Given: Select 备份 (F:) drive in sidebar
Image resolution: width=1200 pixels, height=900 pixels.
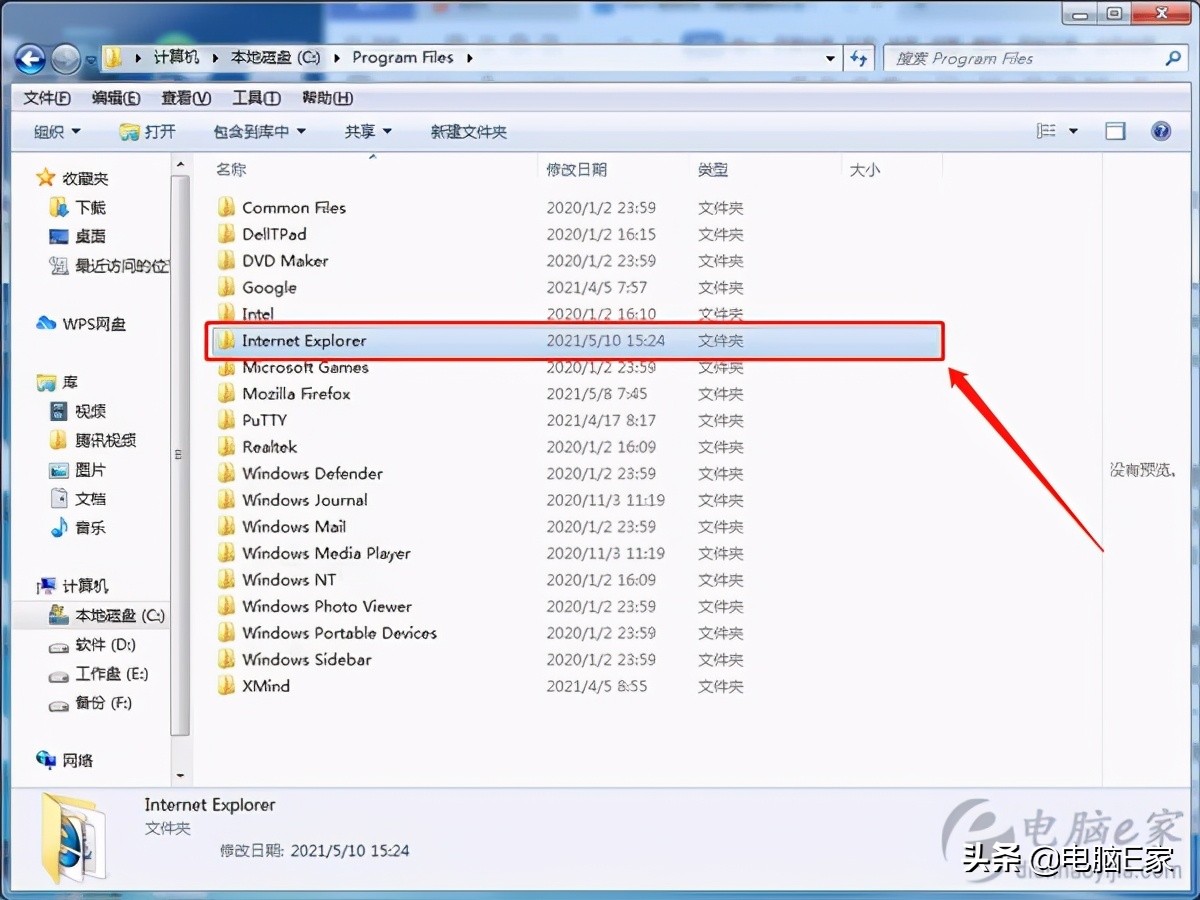Looking at the screenshot, I should click(90, 703).
